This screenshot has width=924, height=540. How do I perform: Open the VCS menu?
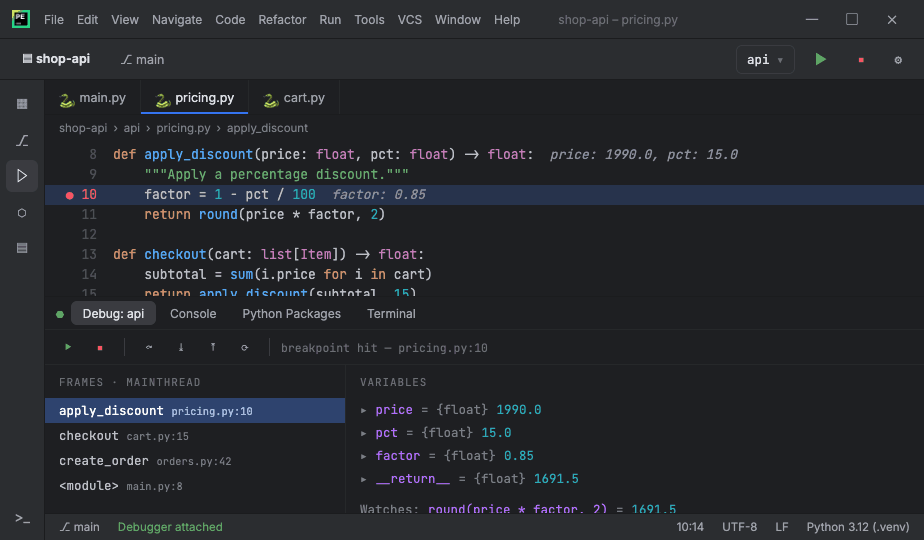(x=410, y=19)
